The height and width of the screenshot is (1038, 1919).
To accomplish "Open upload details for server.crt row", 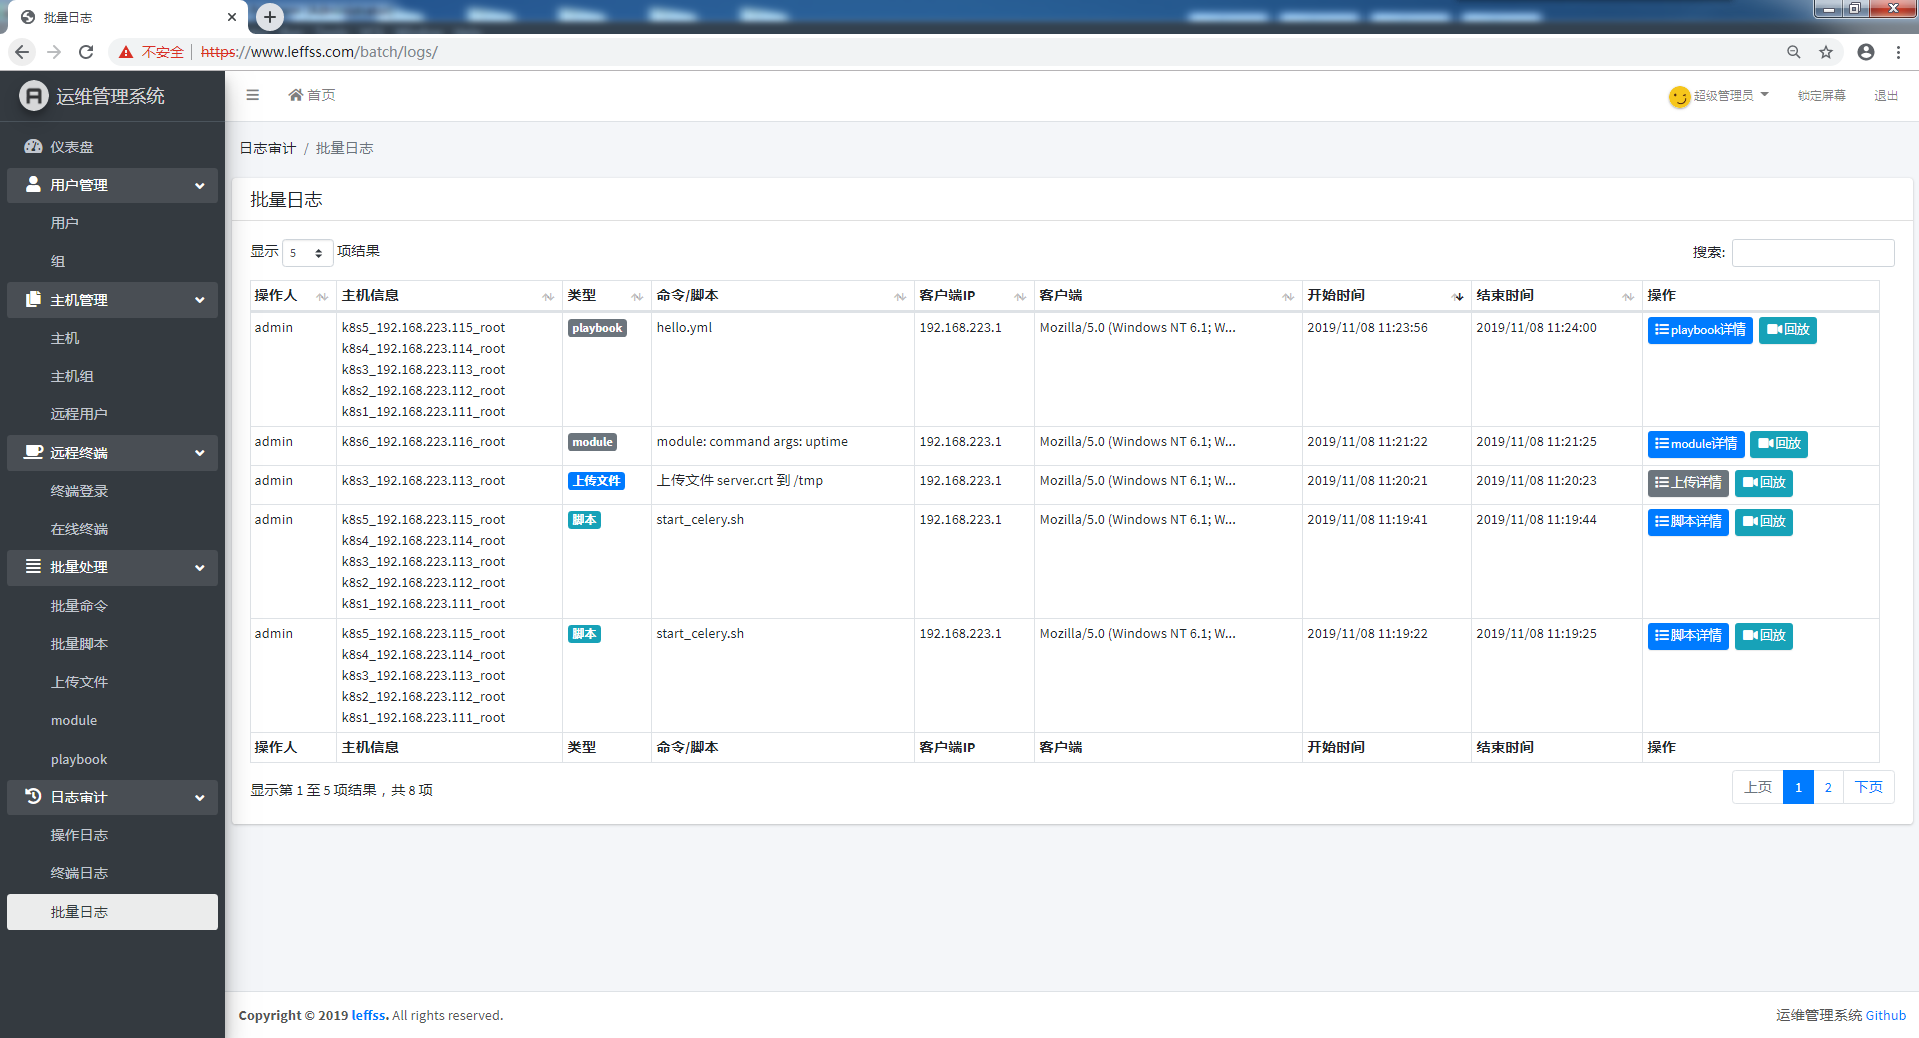I will click(1688, 483).
